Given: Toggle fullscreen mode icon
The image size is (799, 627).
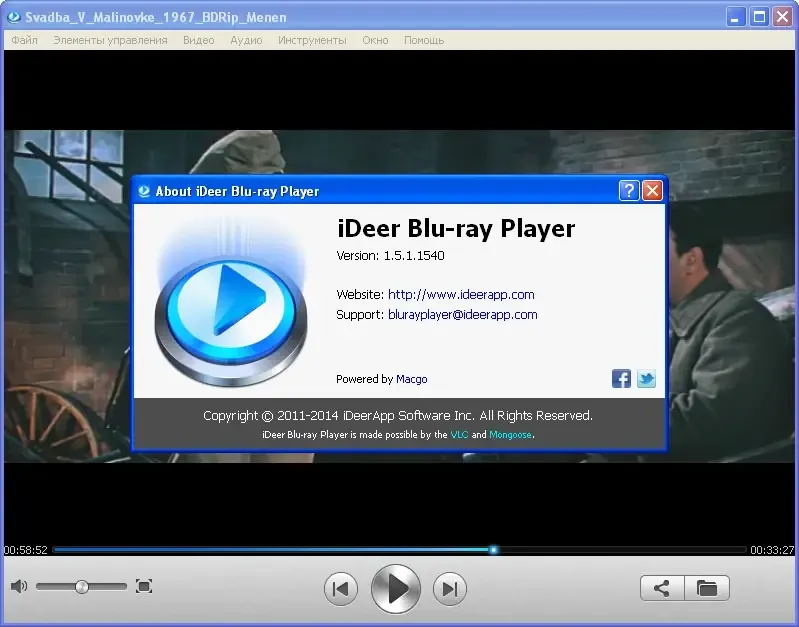Looking at the screenshot, I should click(144, 586).
